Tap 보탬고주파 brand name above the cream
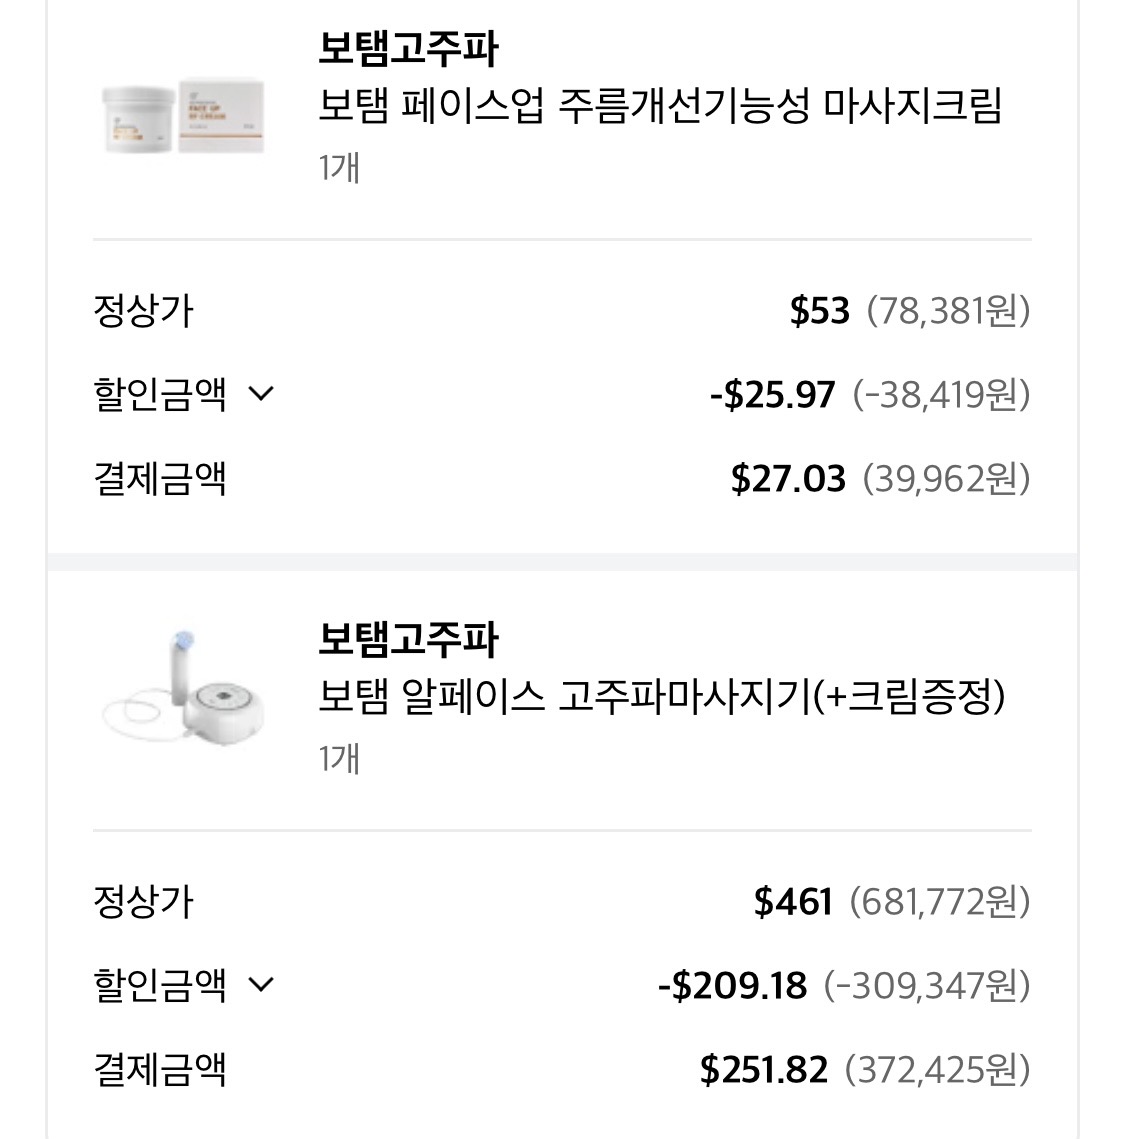The image size is (1125, 1139). click(408, 47)
